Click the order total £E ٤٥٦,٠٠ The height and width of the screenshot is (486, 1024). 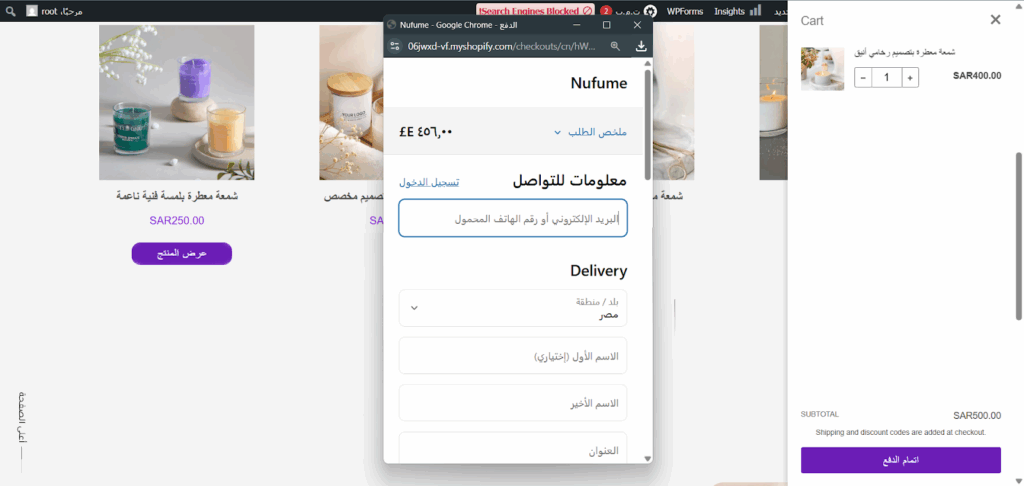[x=426, y=132]
